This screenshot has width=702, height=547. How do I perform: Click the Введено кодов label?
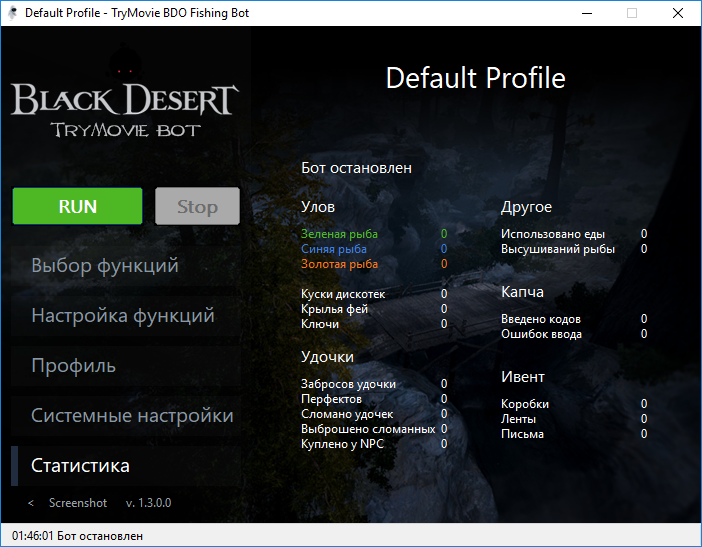(x=541, y=319)
